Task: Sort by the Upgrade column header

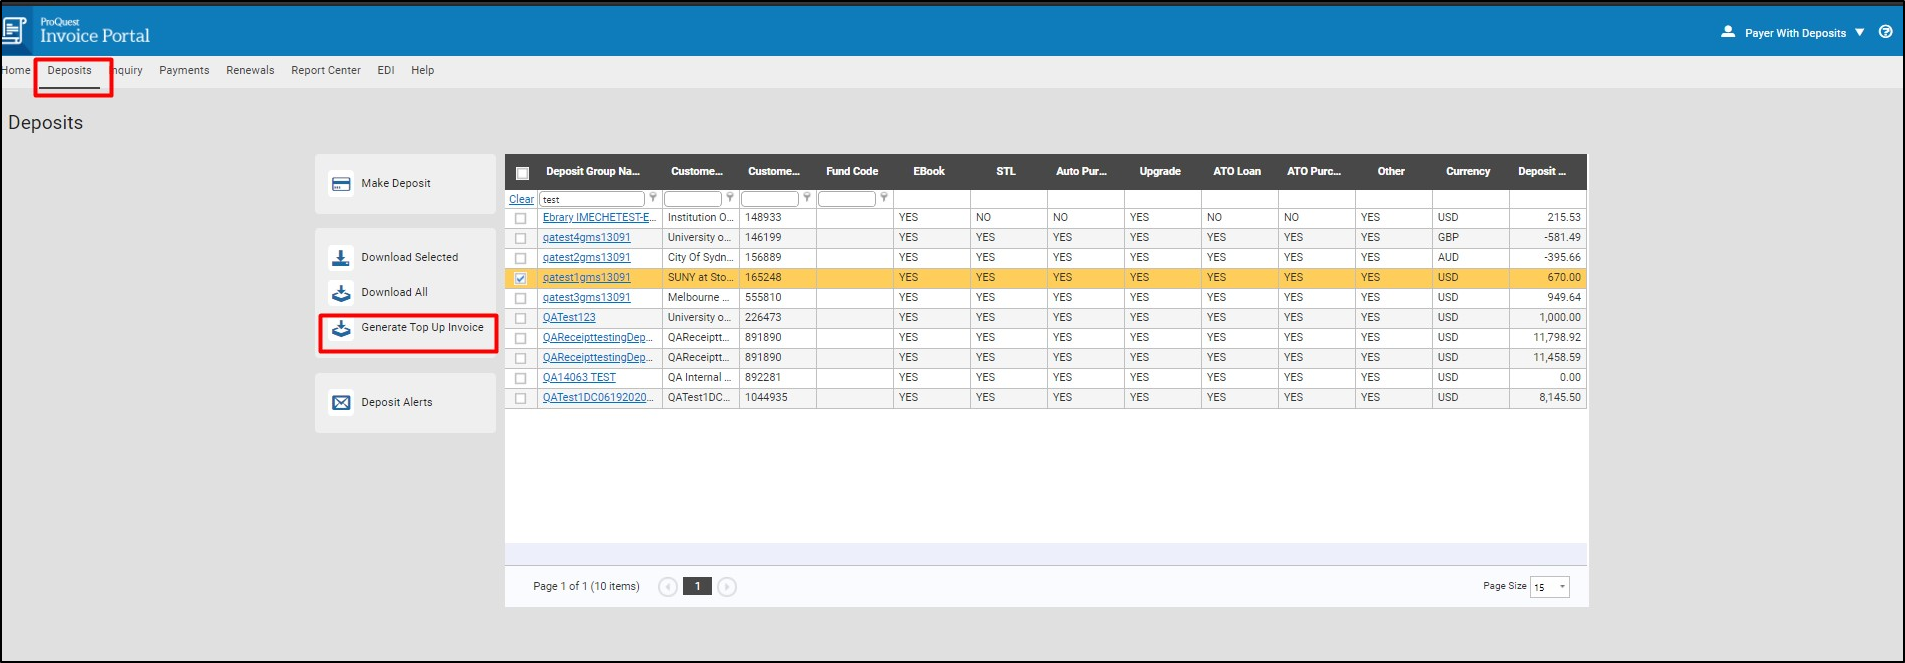Action: pos(1160,172)
